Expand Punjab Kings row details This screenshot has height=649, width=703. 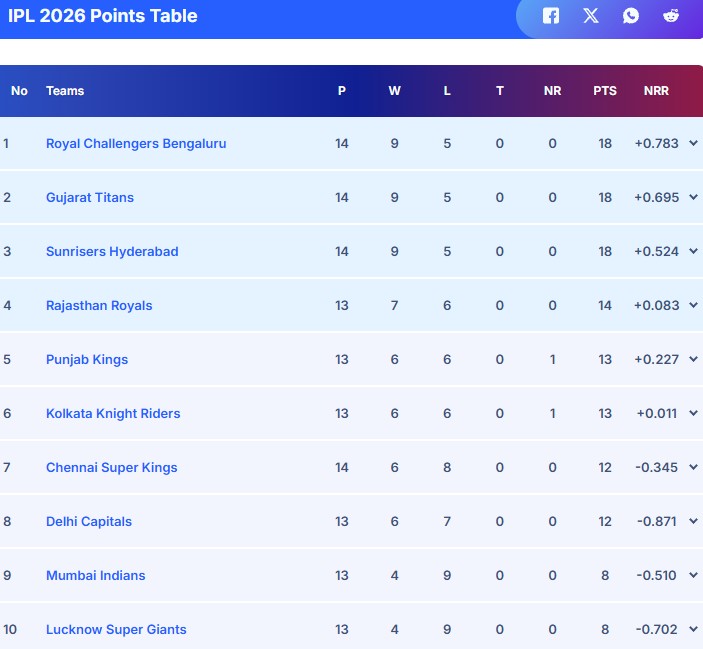coord(693,359)
